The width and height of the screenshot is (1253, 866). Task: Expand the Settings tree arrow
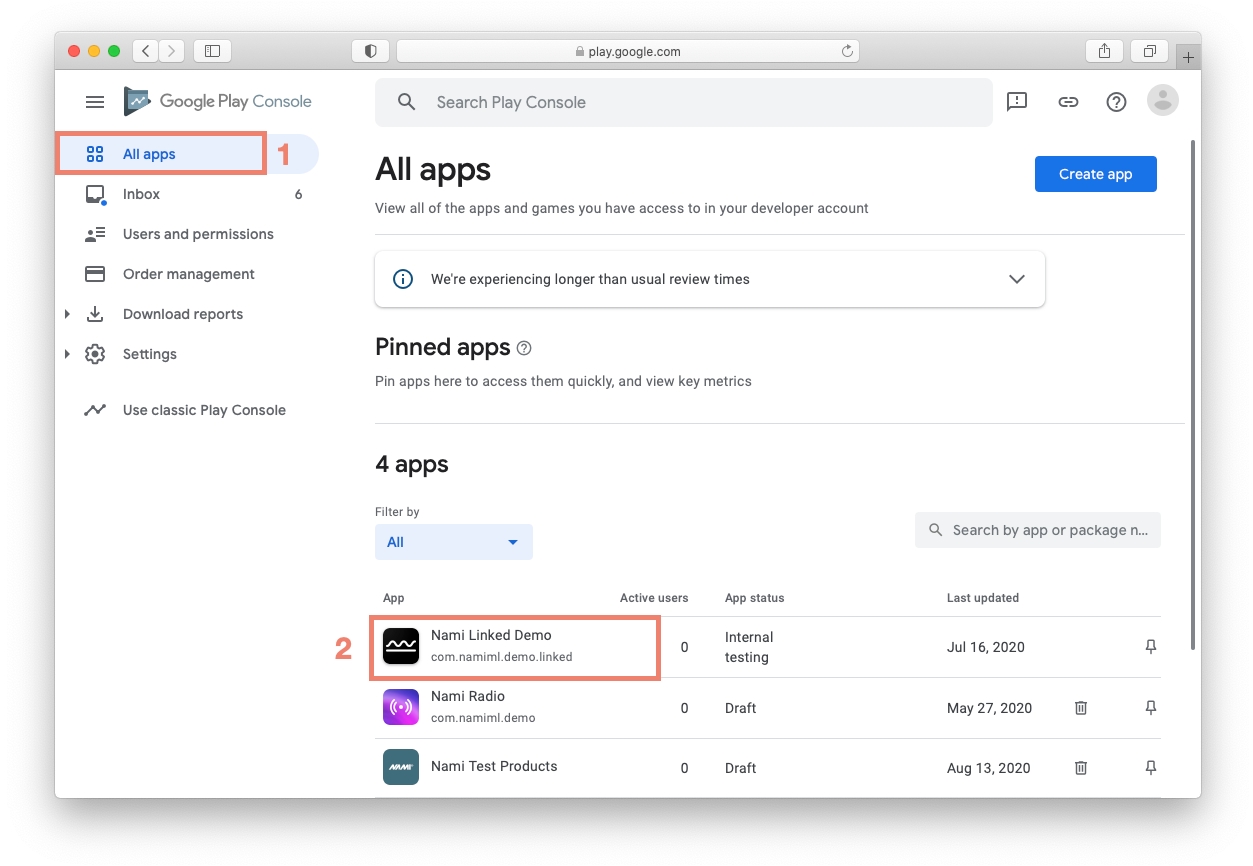(x=67, y=354)
